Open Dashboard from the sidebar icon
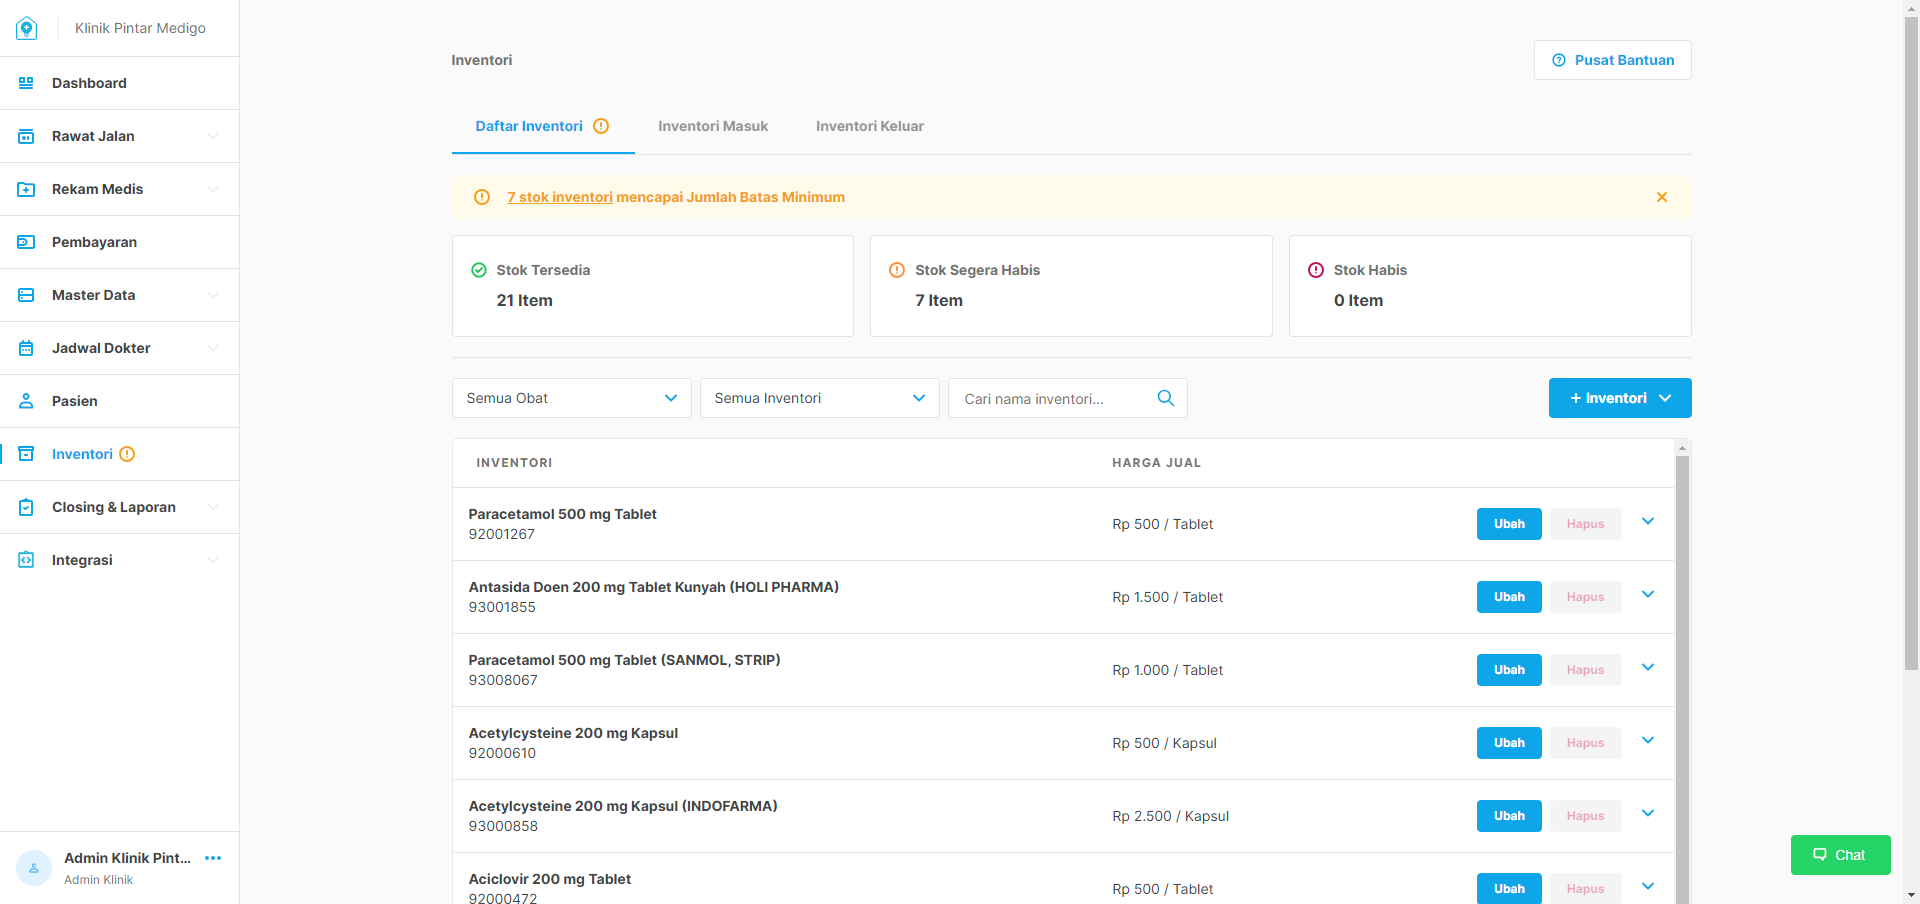This screenshot has width=1920, height=904. [26, 83]
